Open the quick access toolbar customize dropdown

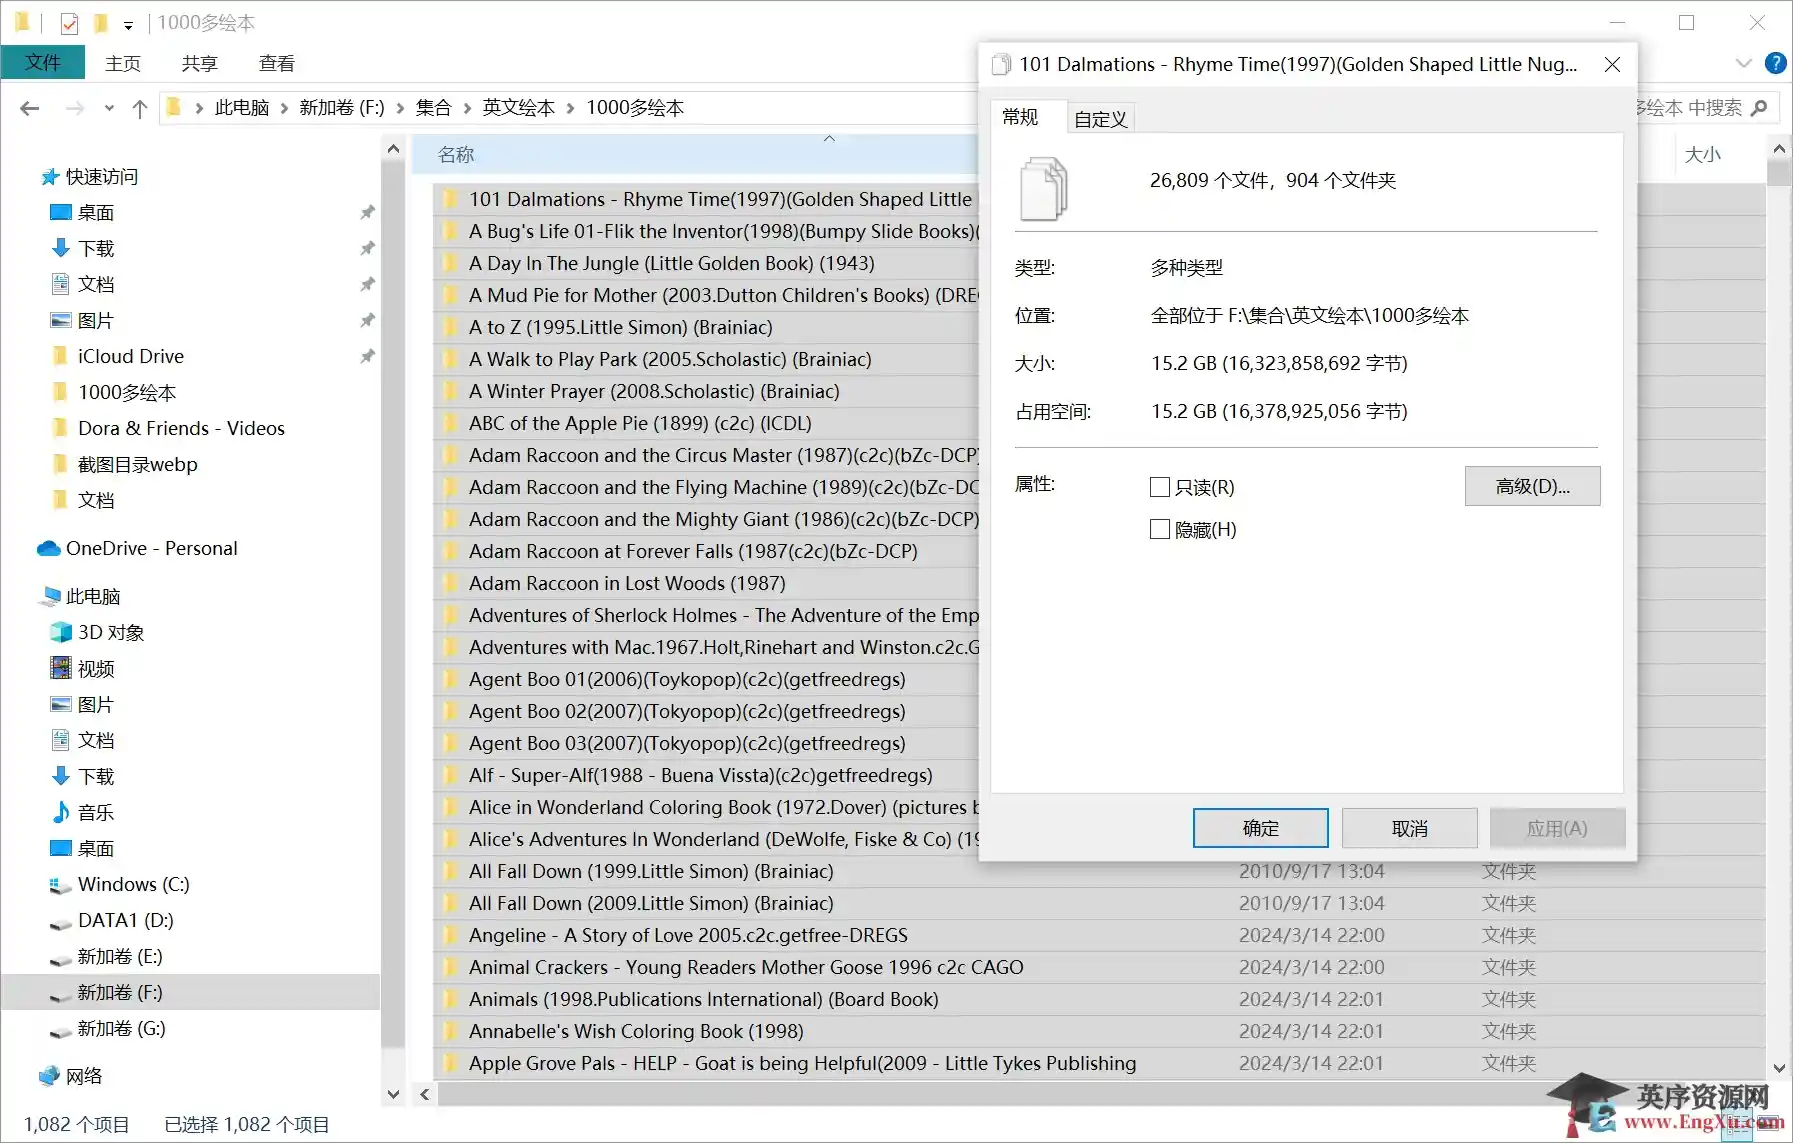tap(128, 25)
